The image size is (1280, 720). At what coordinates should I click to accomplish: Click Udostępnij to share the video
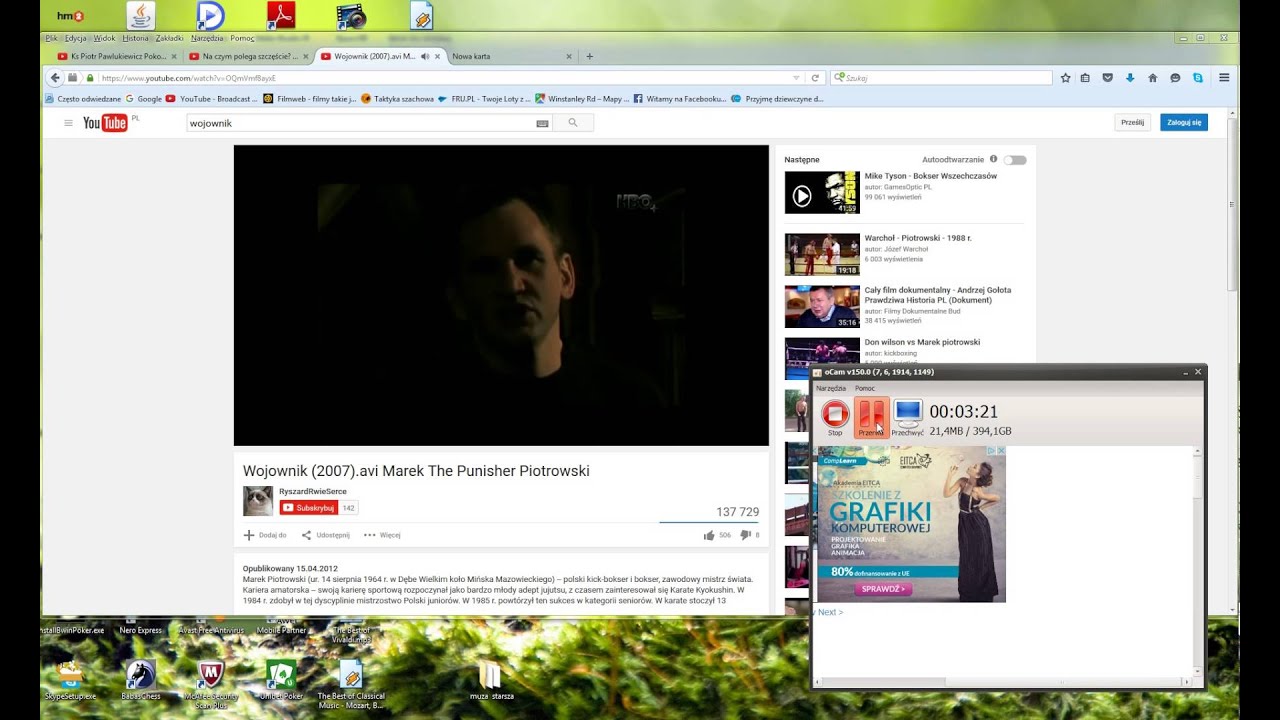[x=326, y=535]
